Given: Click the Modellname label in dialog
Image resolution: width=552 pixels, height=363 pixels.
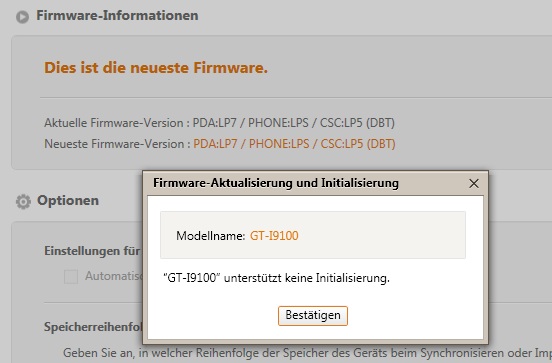Looking at the screenshot, I should (x=211, y=236).
